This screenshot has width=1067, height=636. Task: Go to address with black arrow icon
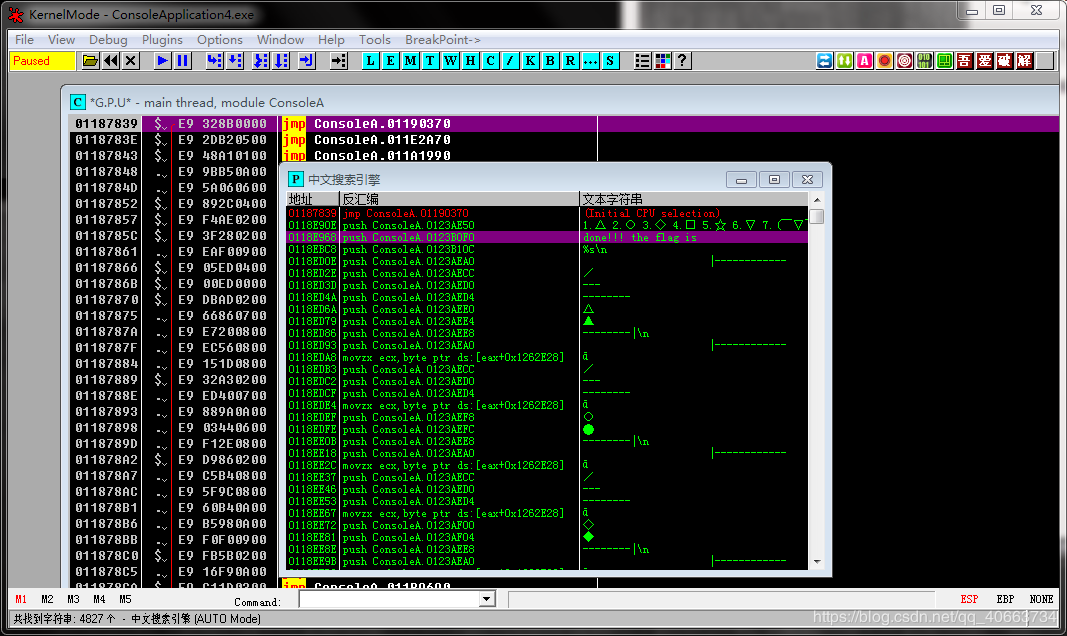point(339,61)
